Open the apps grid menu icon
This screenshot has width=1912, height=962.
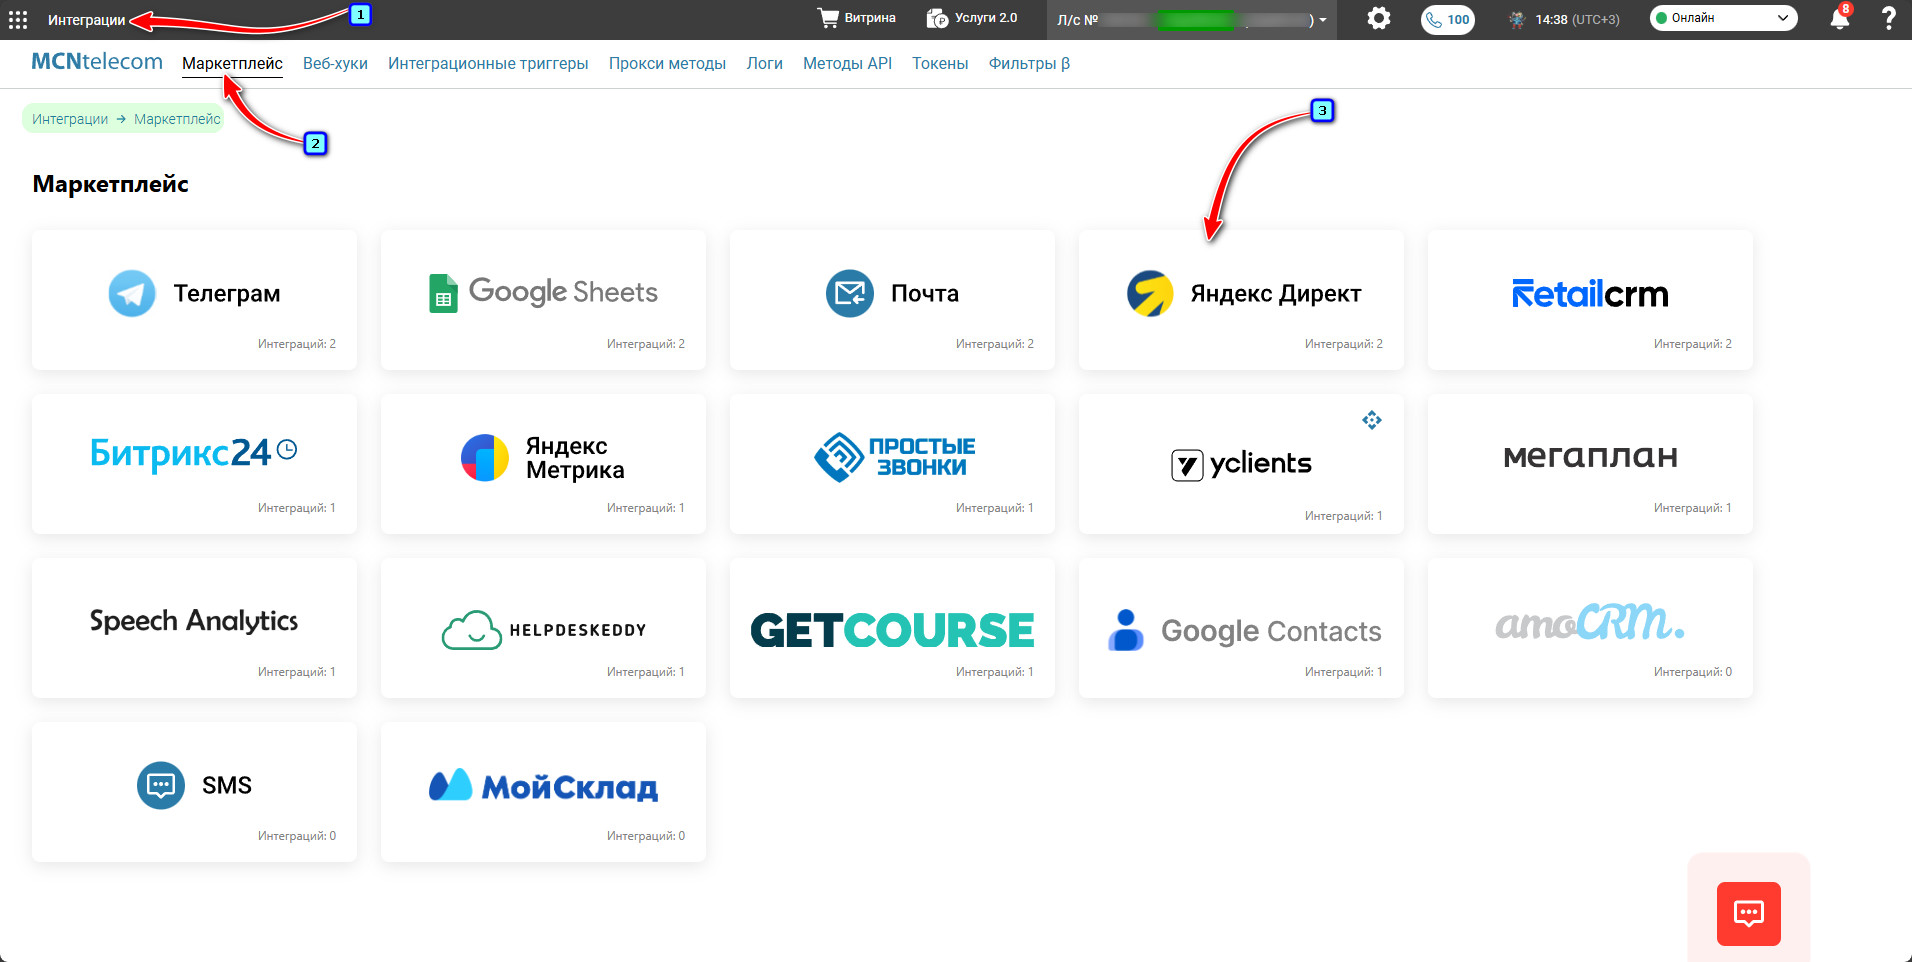(18, 20)
